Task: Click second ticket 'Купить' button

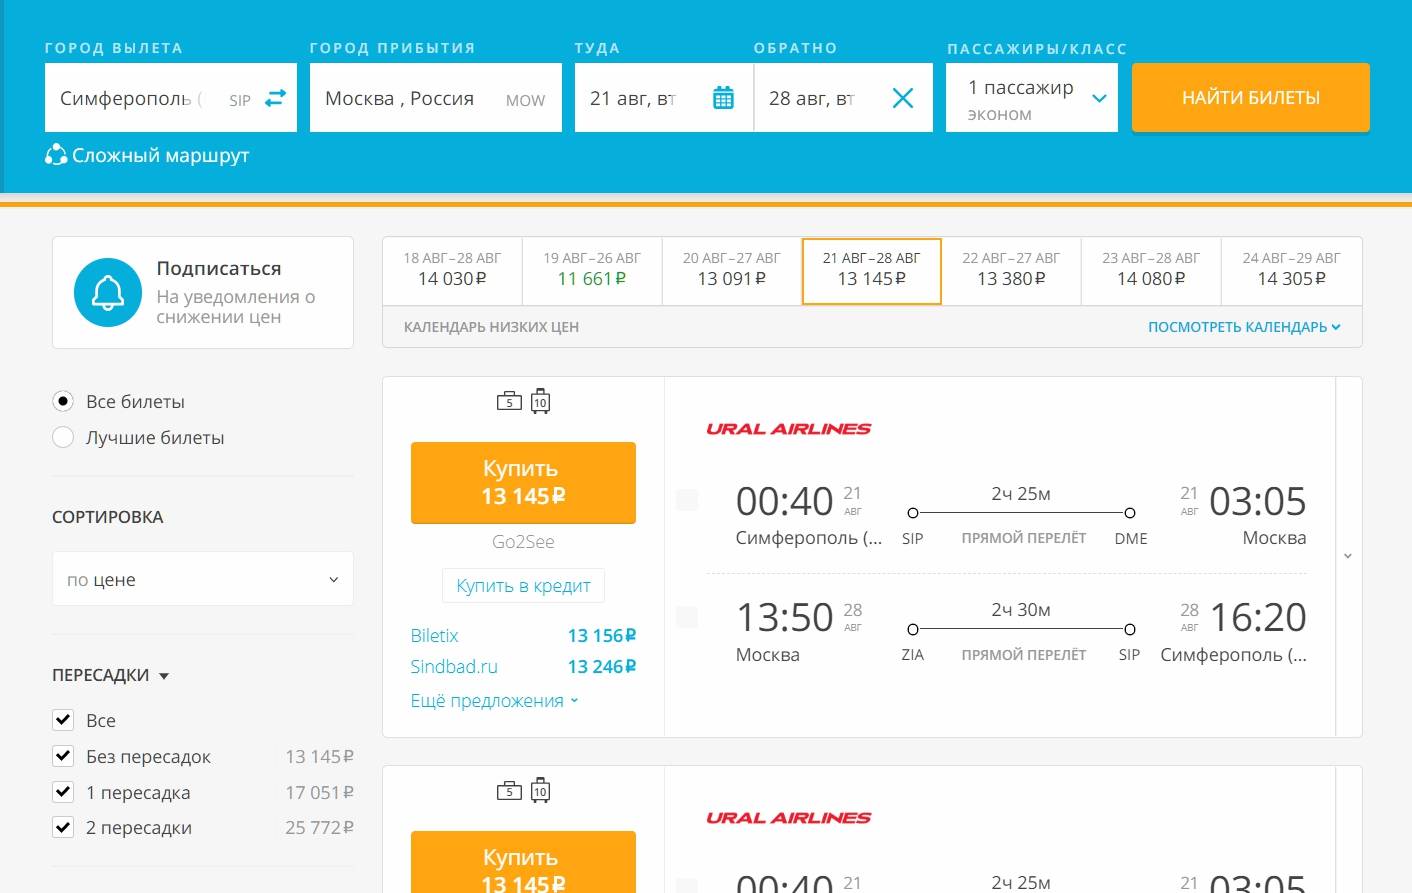Action: pyautogui.click(x=523, y=862)
